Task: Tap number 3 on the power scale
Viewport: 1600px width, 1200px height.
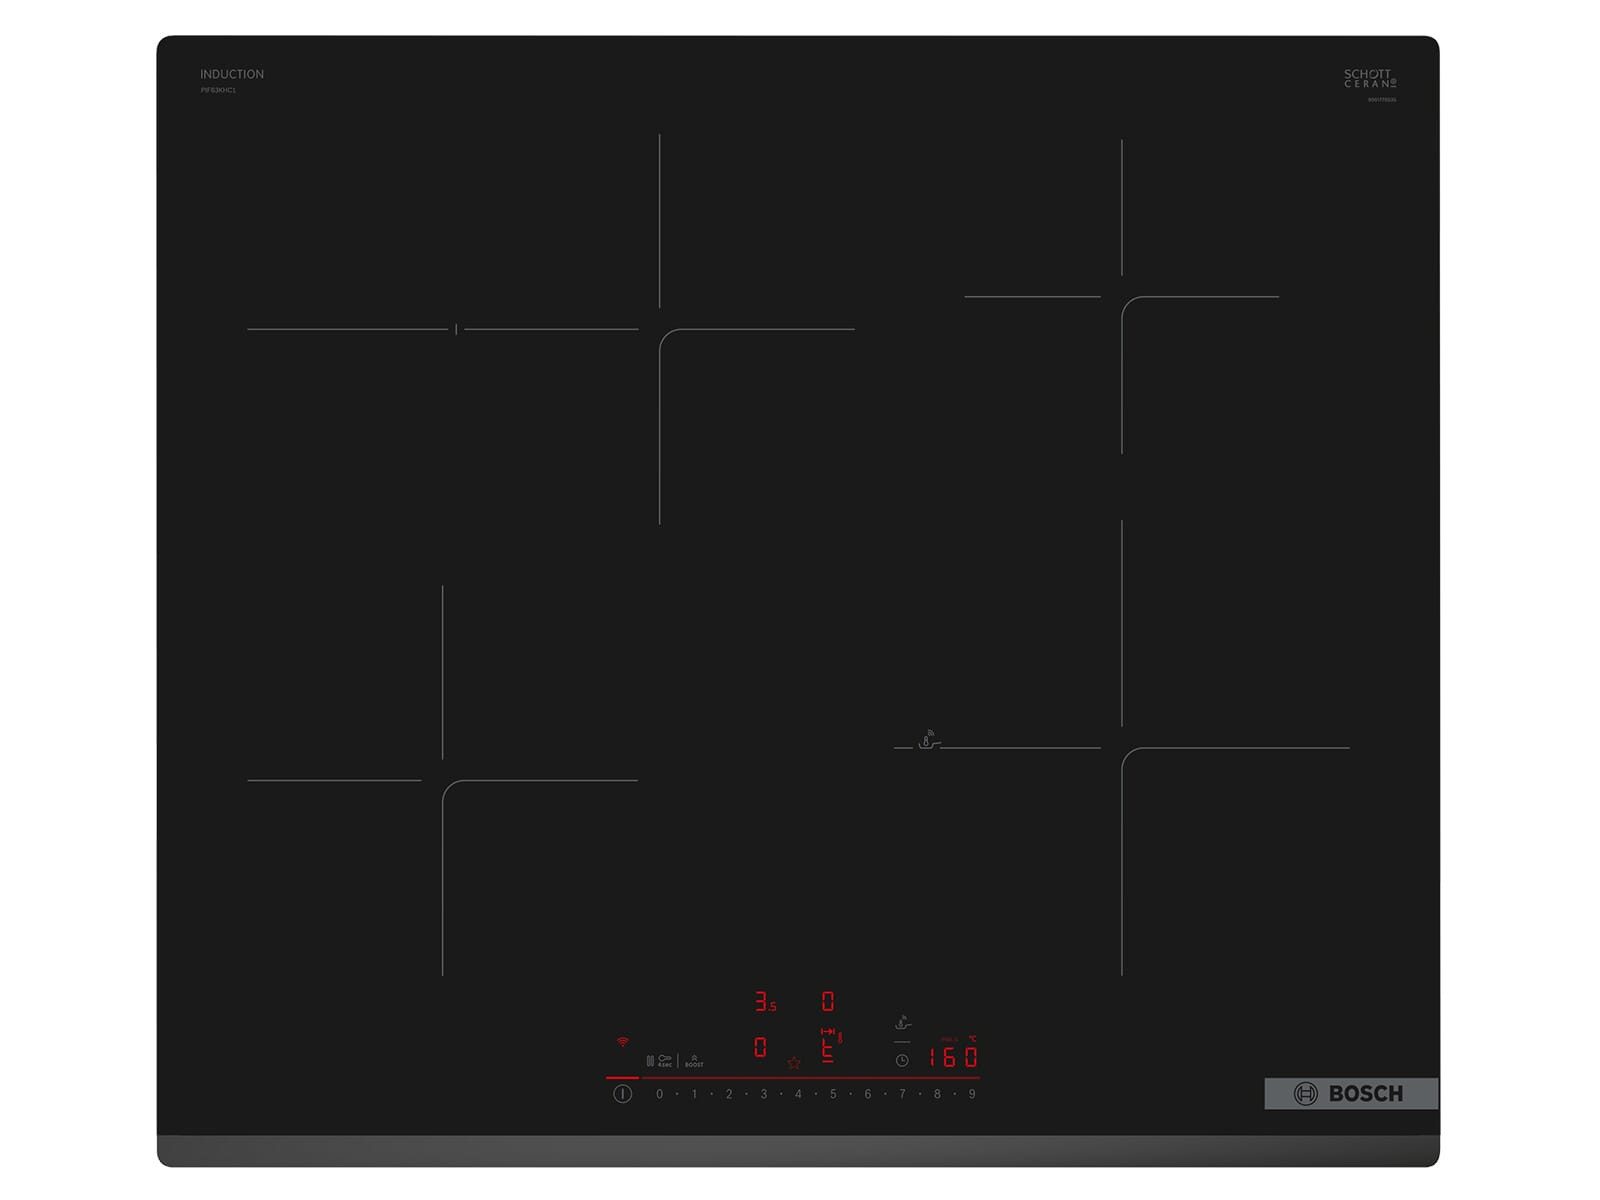Action: [763, 1094]
